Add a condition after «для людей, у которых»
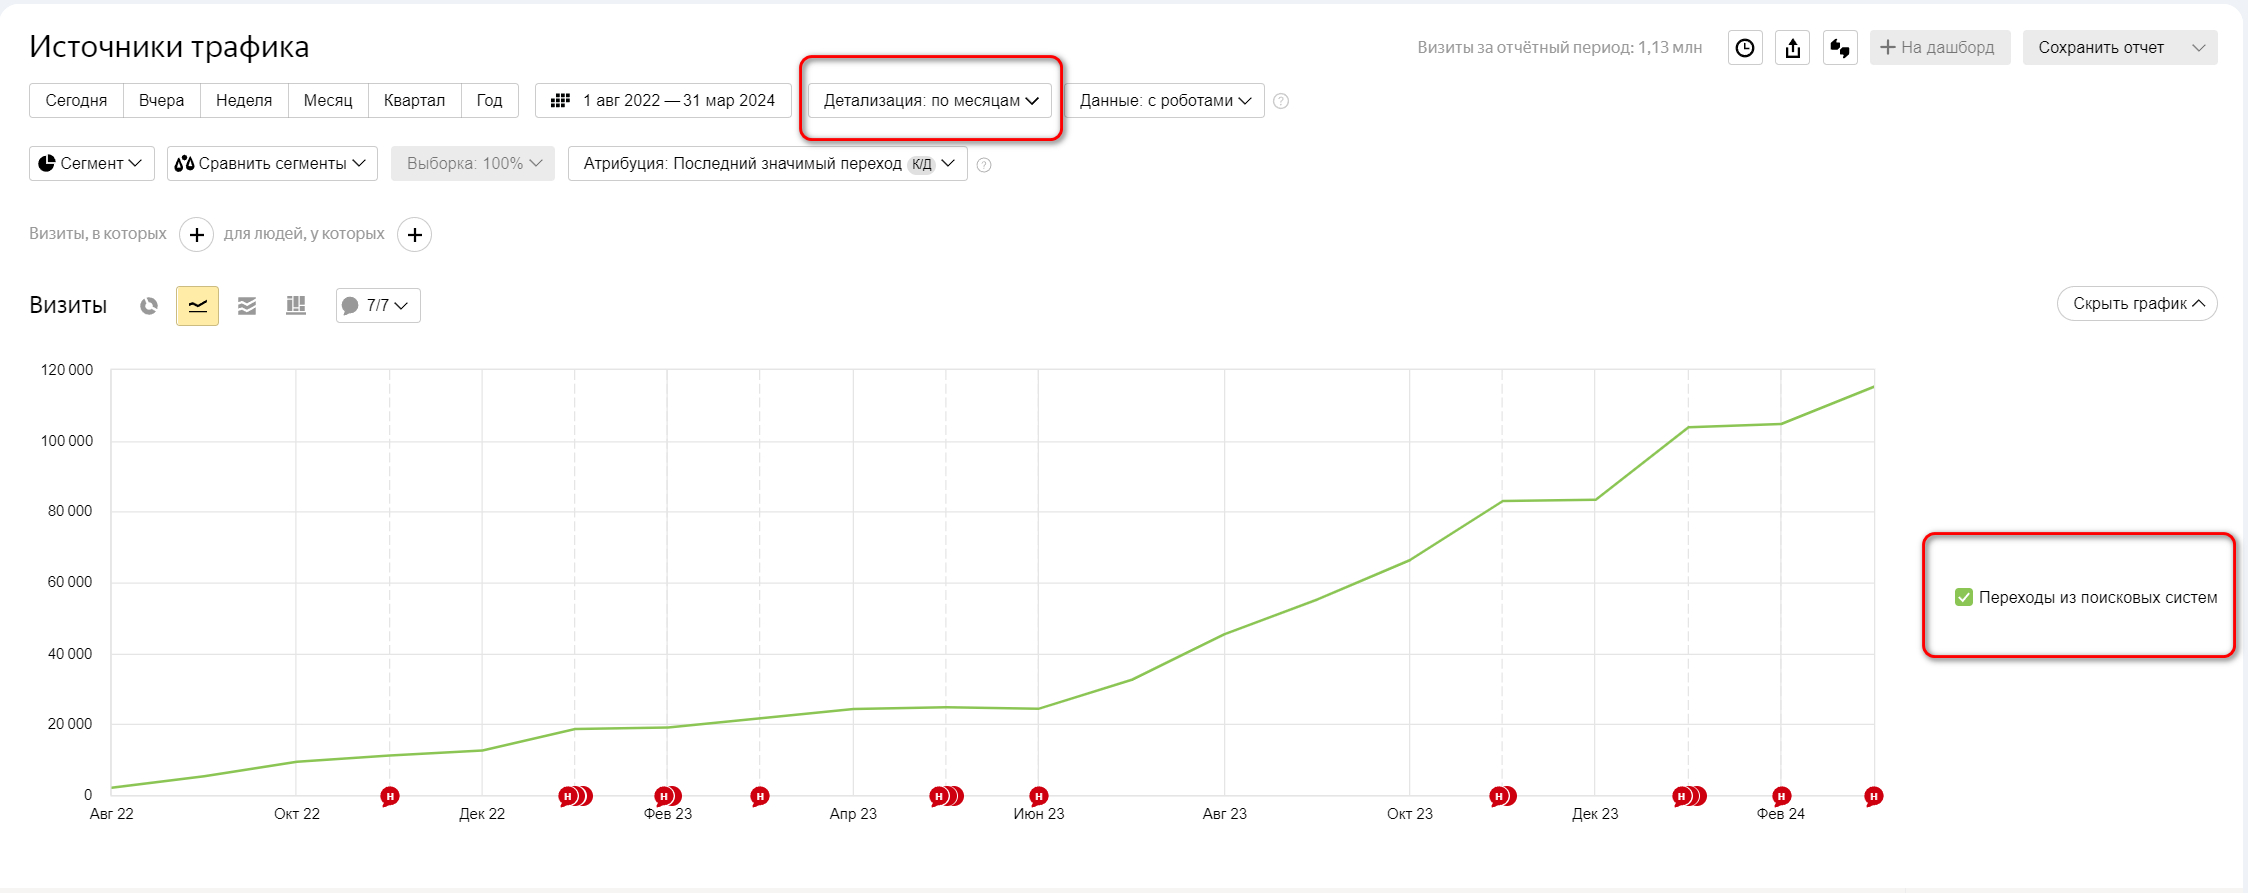The image size is (2248, 893). tap(415, 235)
